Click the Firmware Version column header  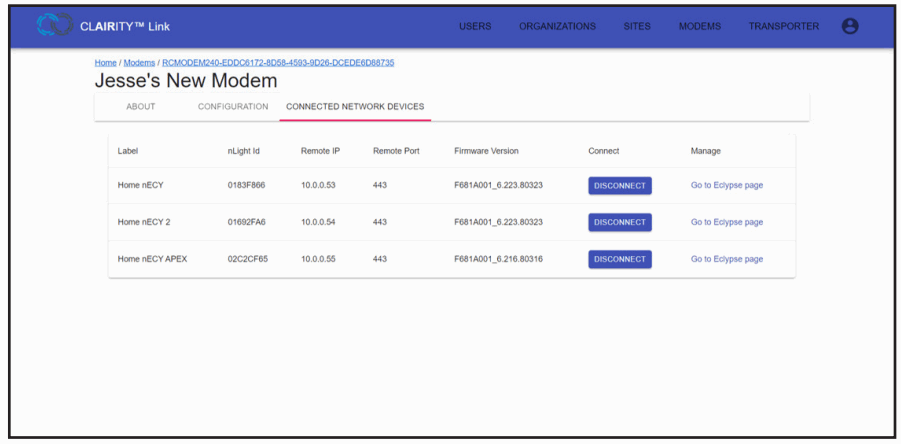click(x=486, y=151)
